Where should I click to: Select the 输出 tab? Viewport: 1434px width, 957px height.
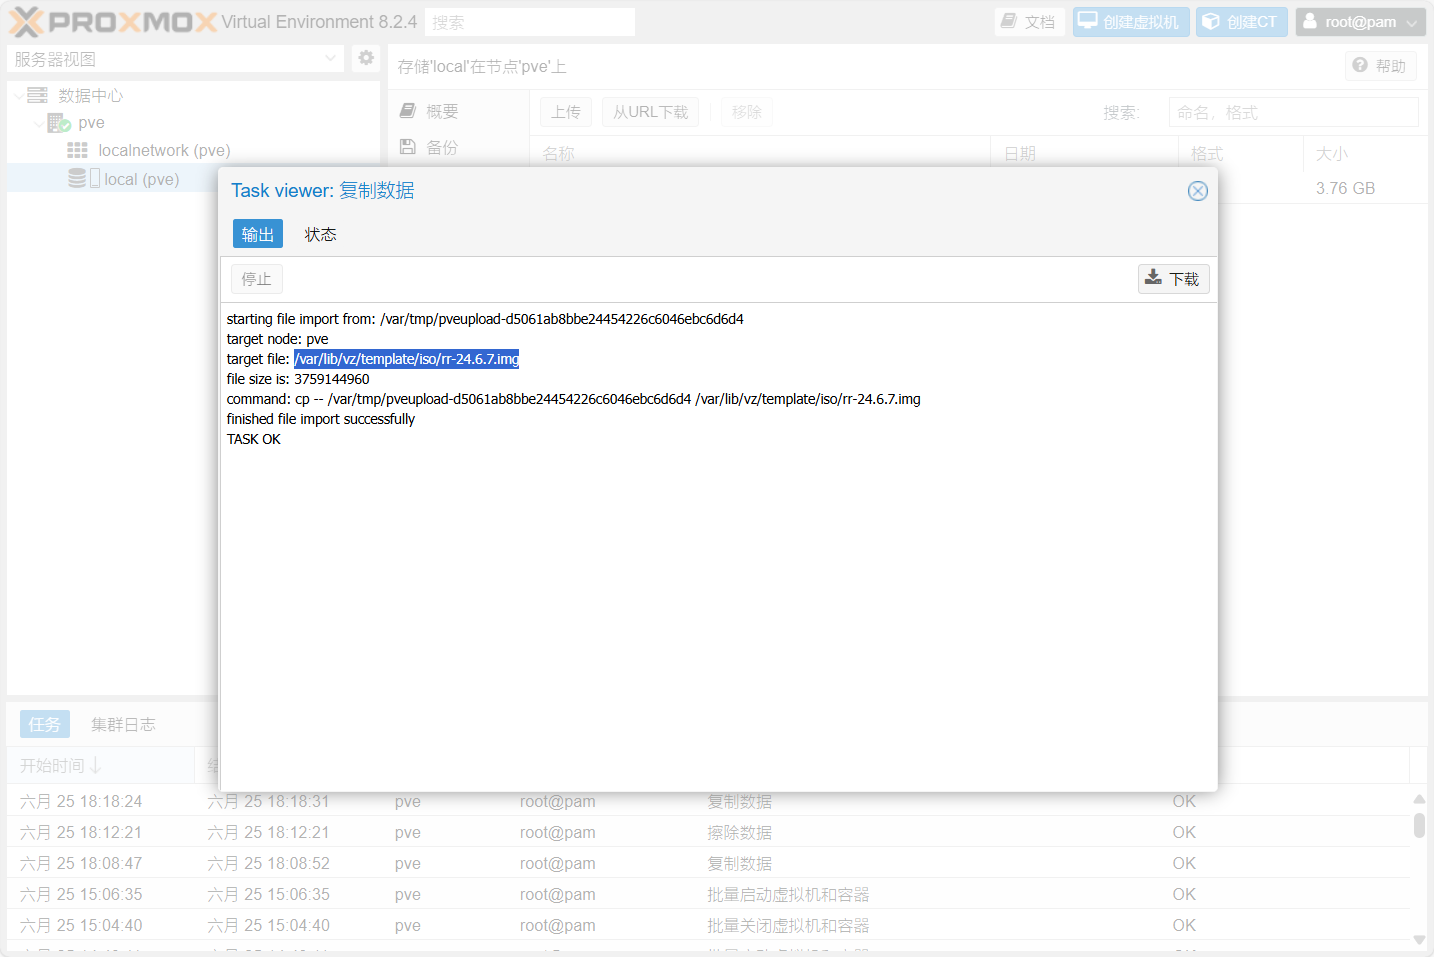click(257, 234)
